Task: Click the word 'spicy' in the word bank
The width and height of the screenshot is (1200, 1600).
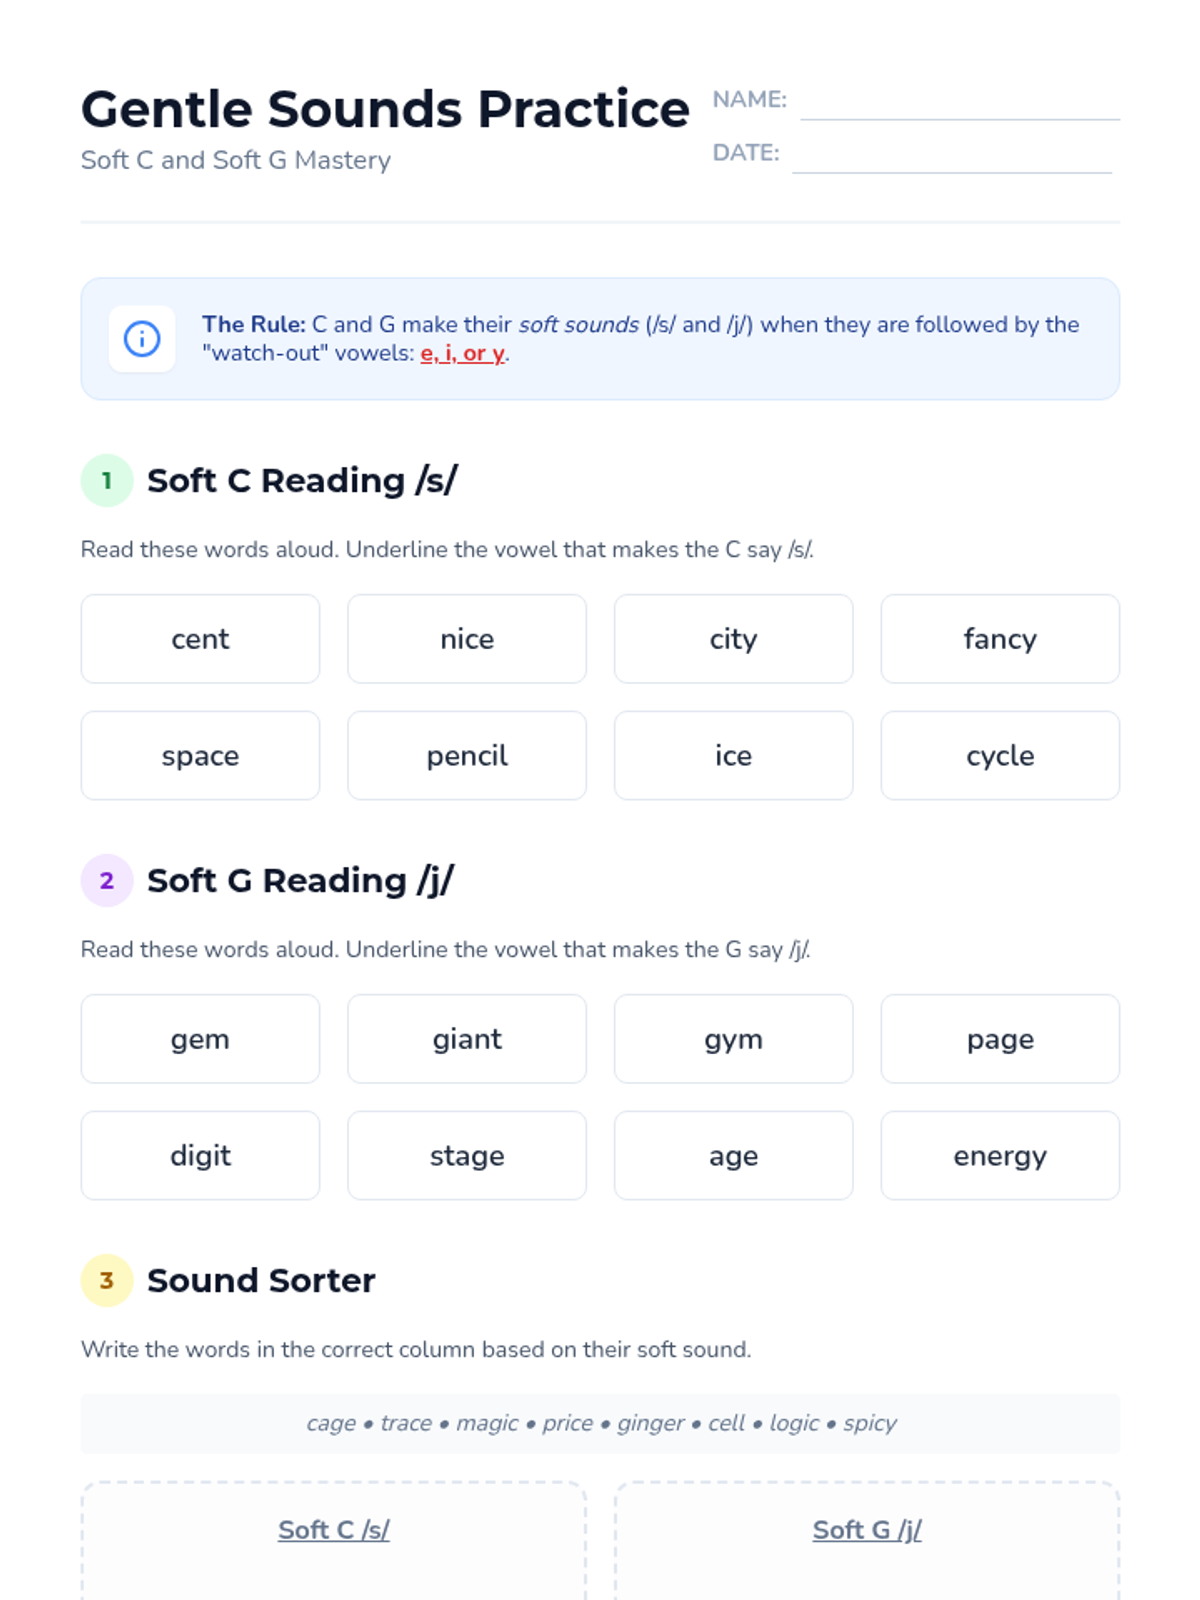Action: [x=869, y=1423]
